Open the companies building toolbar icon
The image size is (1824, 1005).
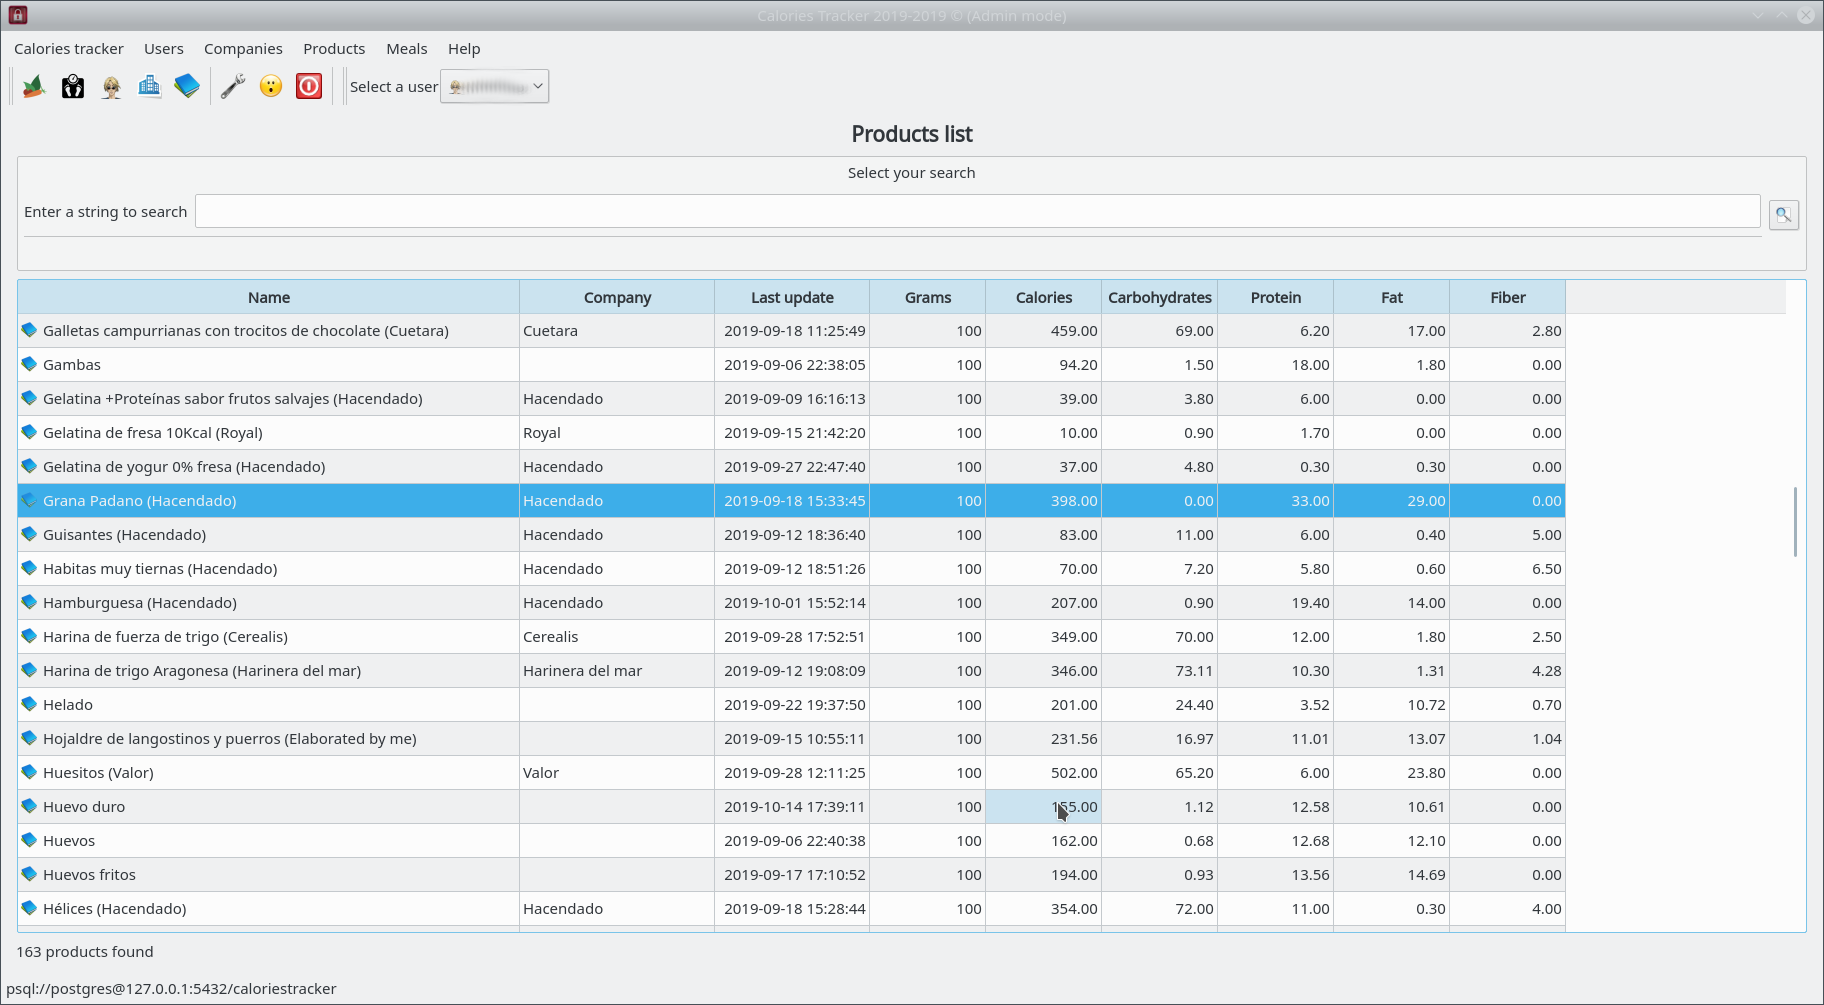click(149, 87)
